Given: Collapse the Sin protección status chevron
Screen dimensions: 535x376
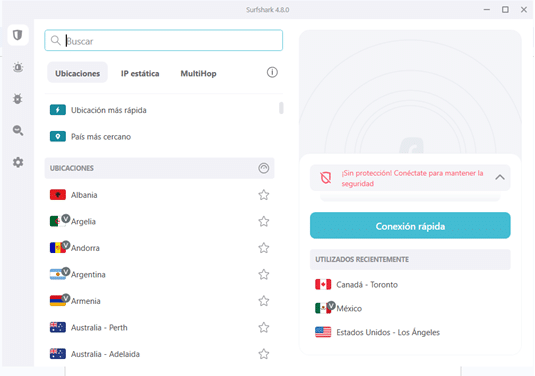Looking at the screenshot, I should pos(500,177).
